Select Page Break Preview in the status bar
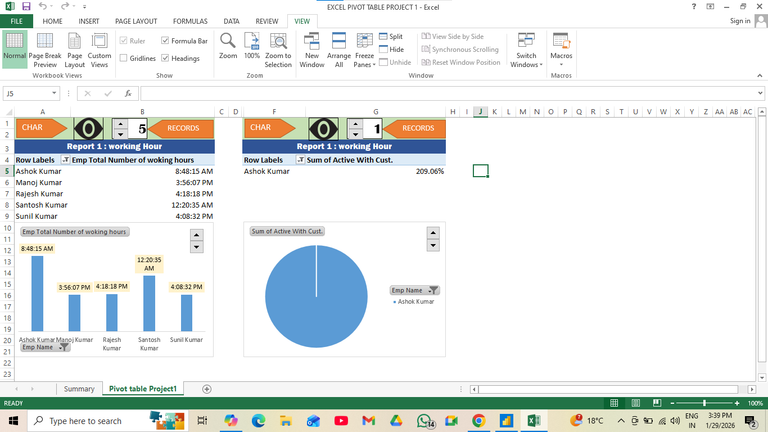This screenshot has width=768, height=432. [x=657, y=403]
